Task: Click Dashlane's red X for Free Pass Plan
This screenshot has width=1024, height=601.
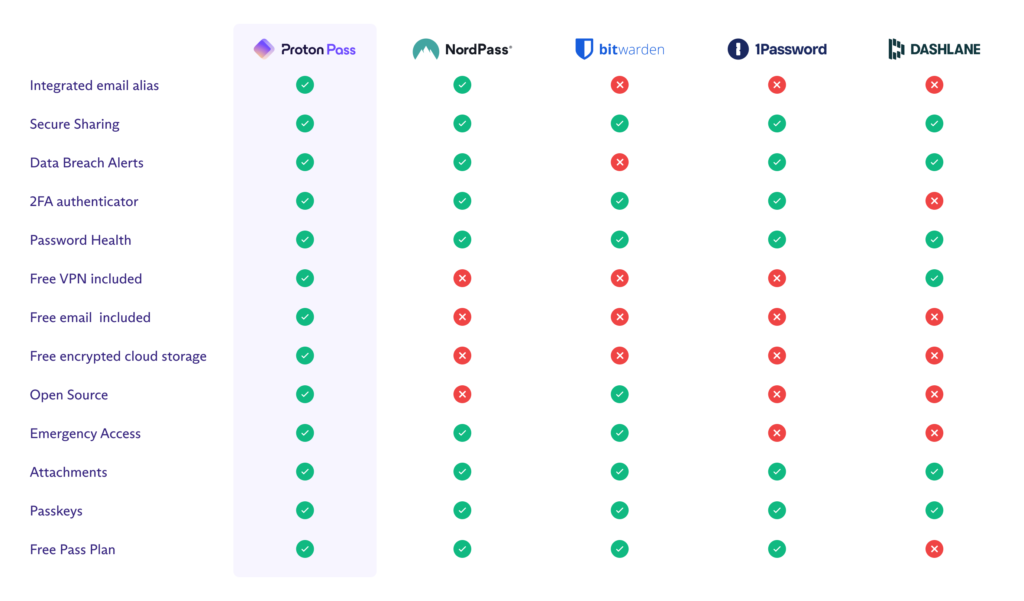Action: point(935,549)
